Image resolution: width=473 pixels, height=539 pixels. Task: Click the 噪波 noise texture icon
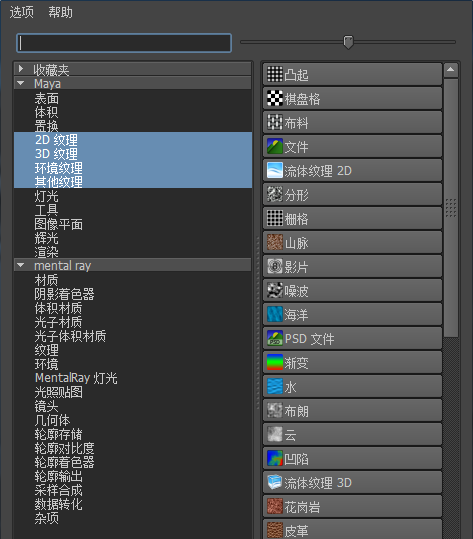[275, 290]
